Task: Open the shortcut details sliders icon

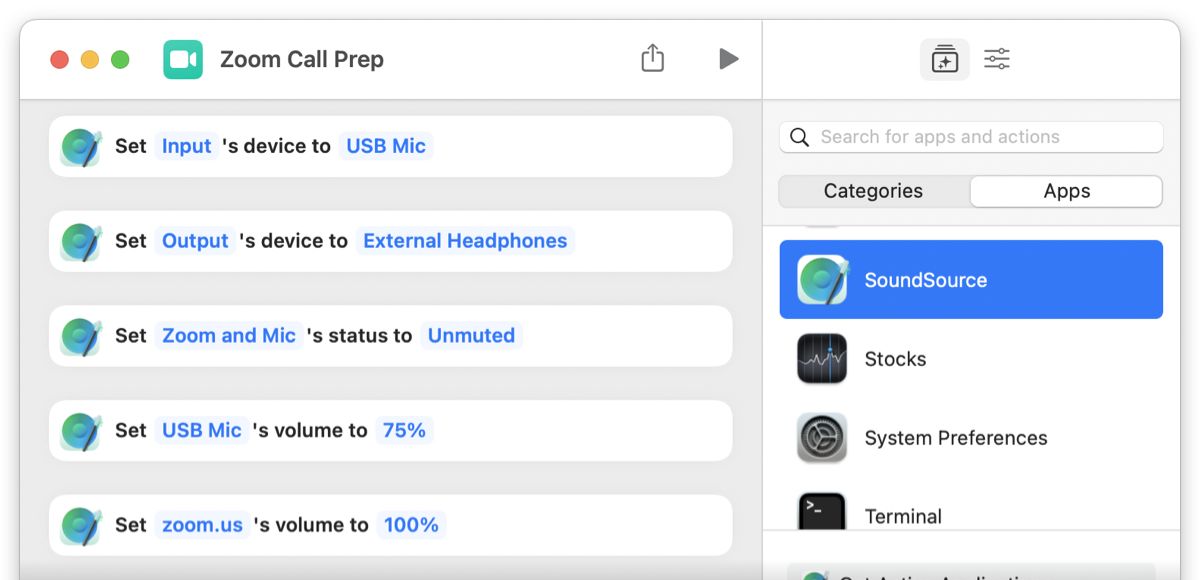Action: pyautogui.click(x=997, y=59)
